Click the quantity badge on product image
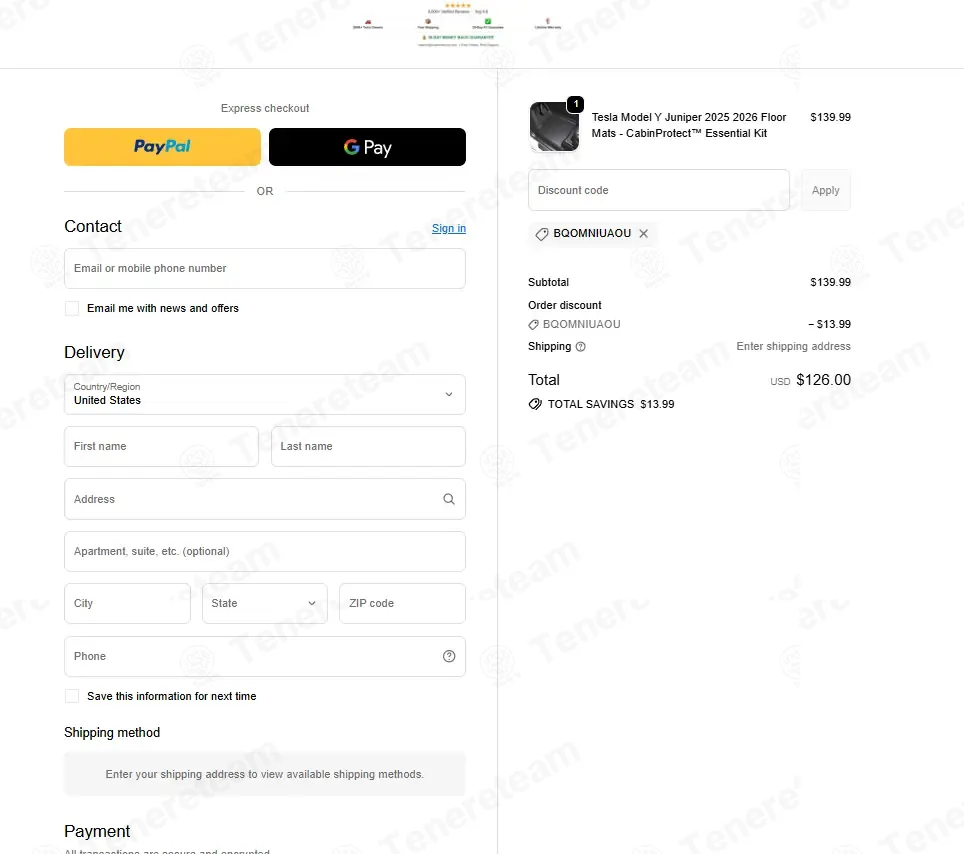Screen dimensions: 964x854 (575, 105)
